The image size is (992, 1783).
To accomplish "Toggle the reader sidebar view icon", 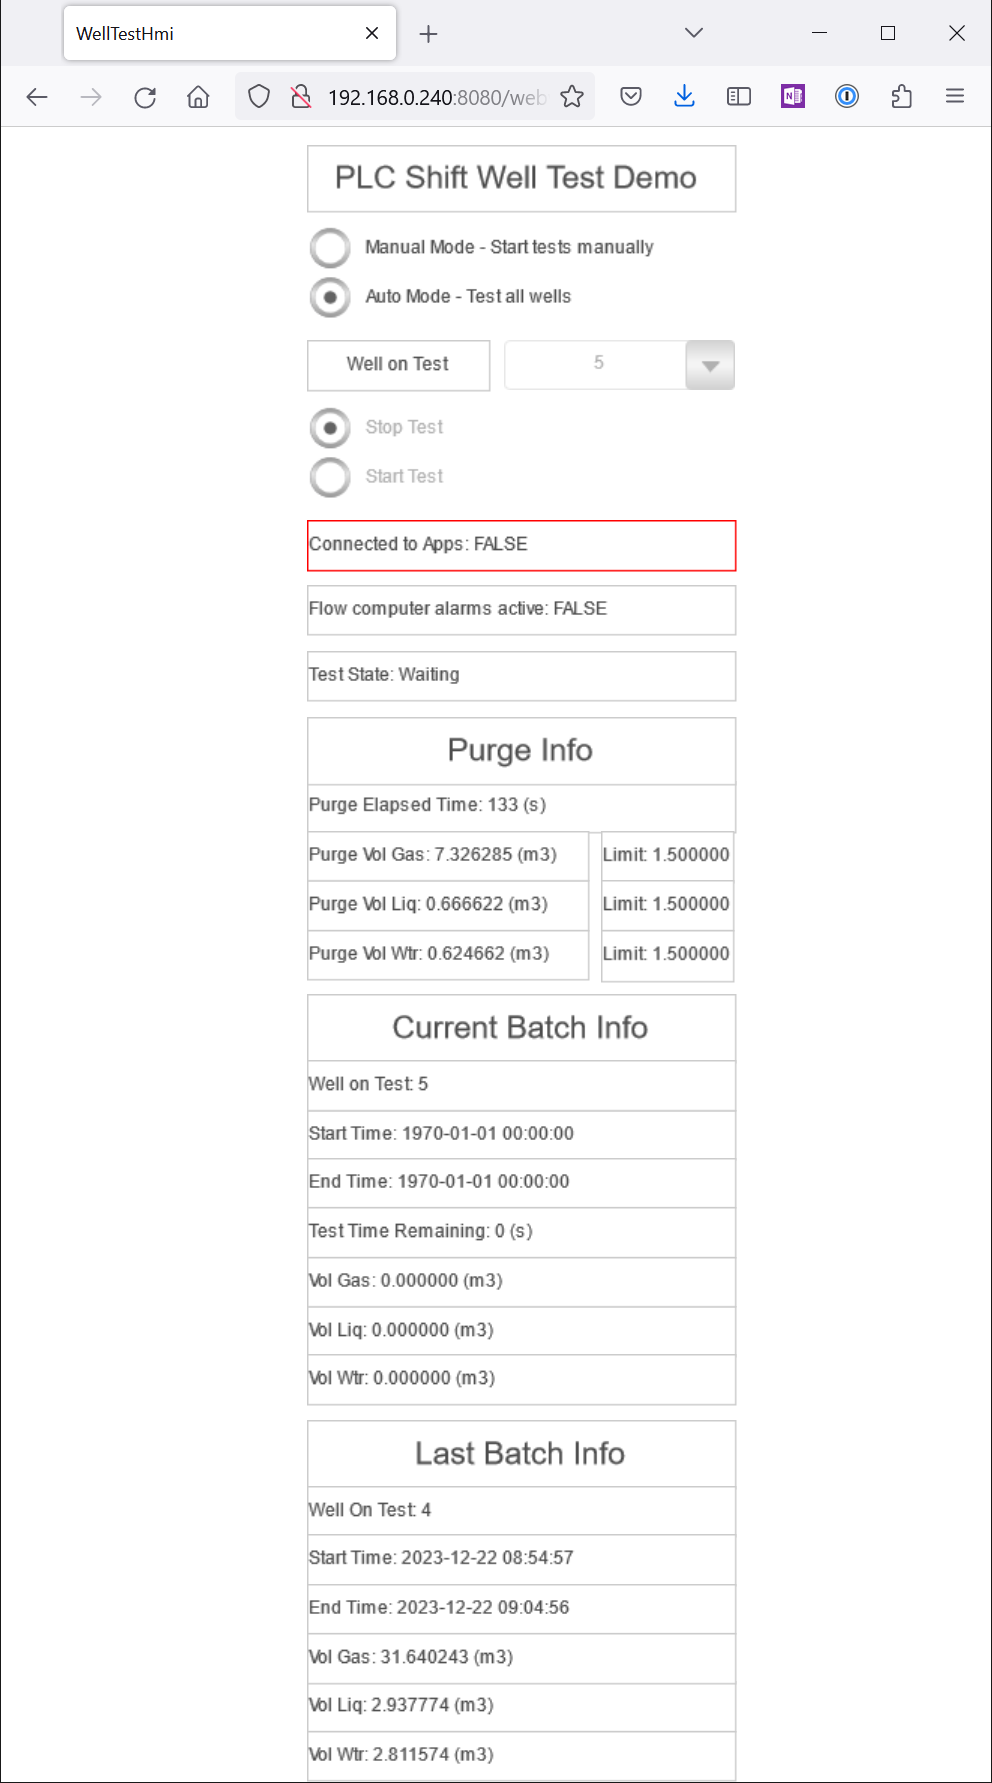I will point(739,97).
